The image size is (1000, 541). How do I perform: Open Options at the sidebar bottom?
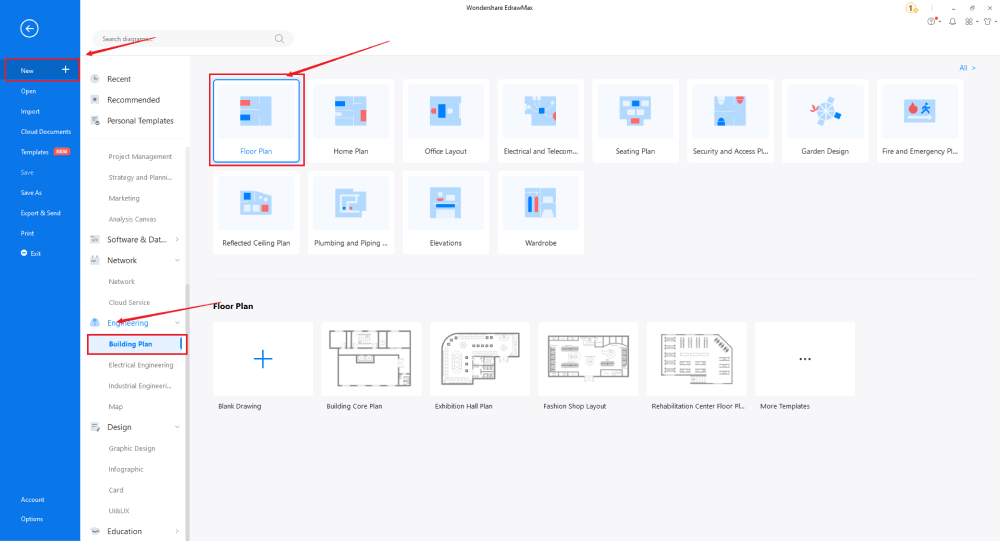(x=32, y=519)
